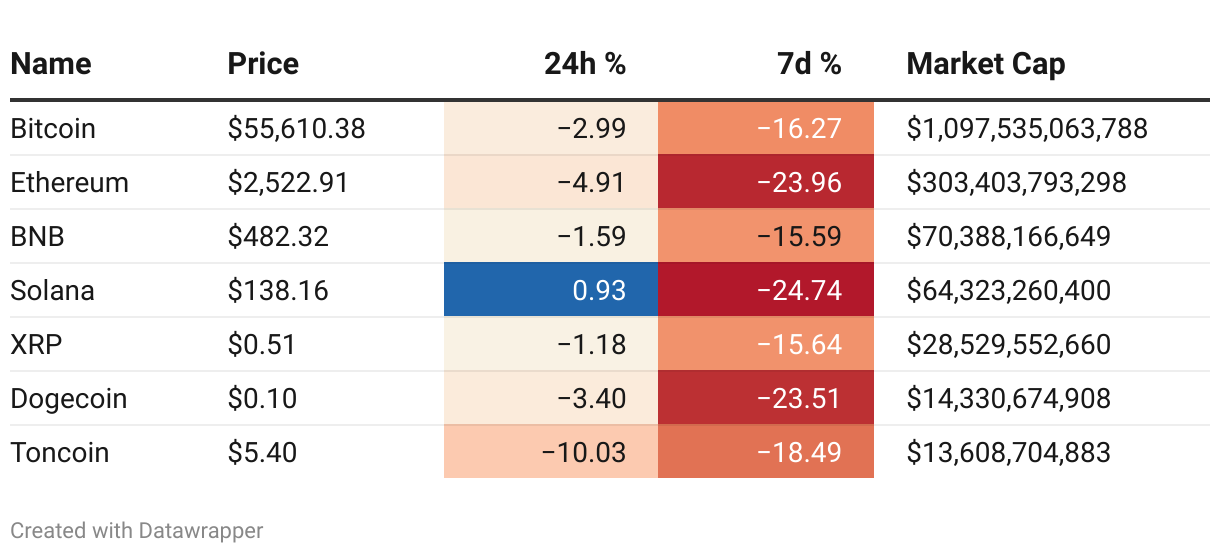The image size is (1220, 554).
Task: Click the Price column header
Action: 263,64
